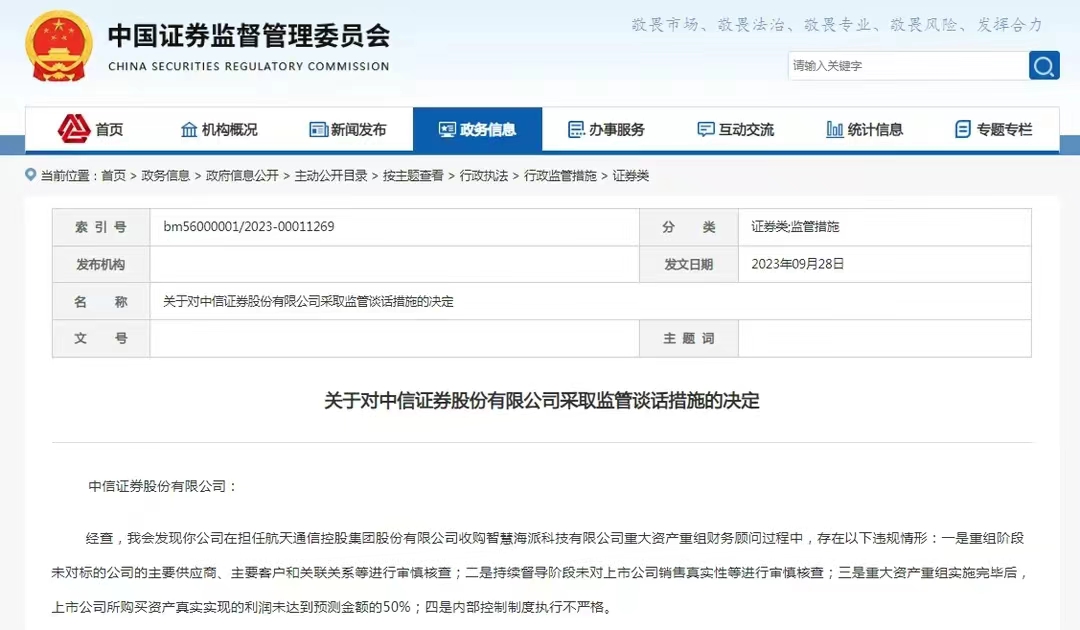The height and width of the screenshot is (630, 1080).
Task: Click the building icon beside 机构概况
Action: pyautogui.click(x=187, y=128)
